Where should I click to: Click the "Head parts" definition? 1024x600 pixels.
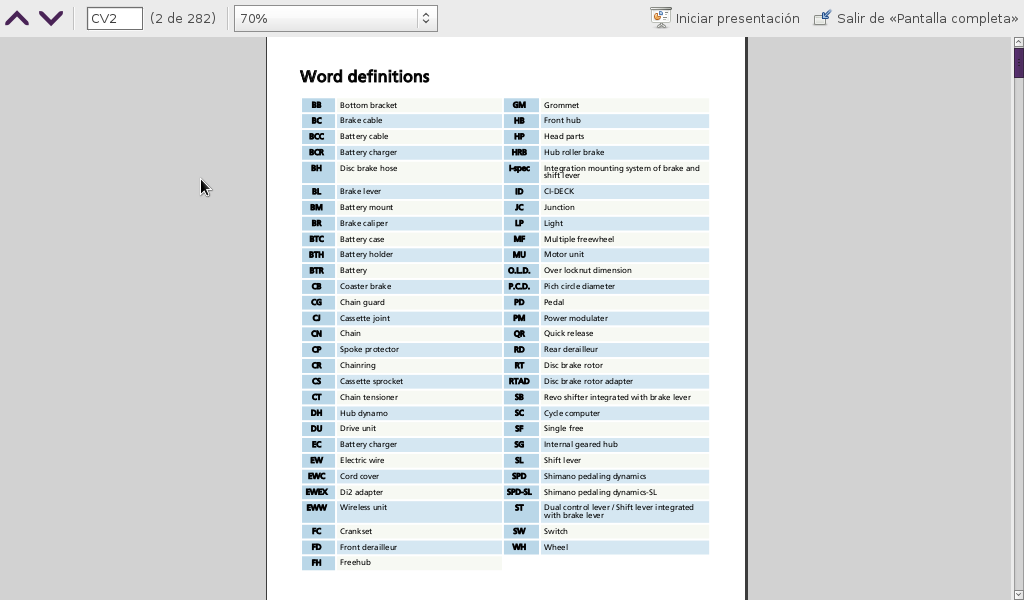[564, 136]
